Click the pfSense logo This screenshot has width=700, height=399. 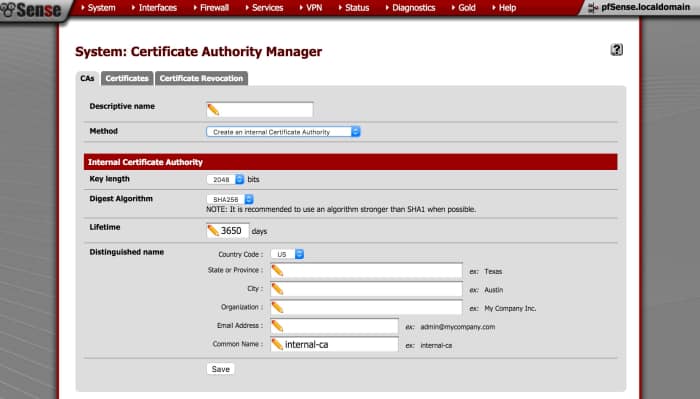pyautogui.click(x=30, y=10)
